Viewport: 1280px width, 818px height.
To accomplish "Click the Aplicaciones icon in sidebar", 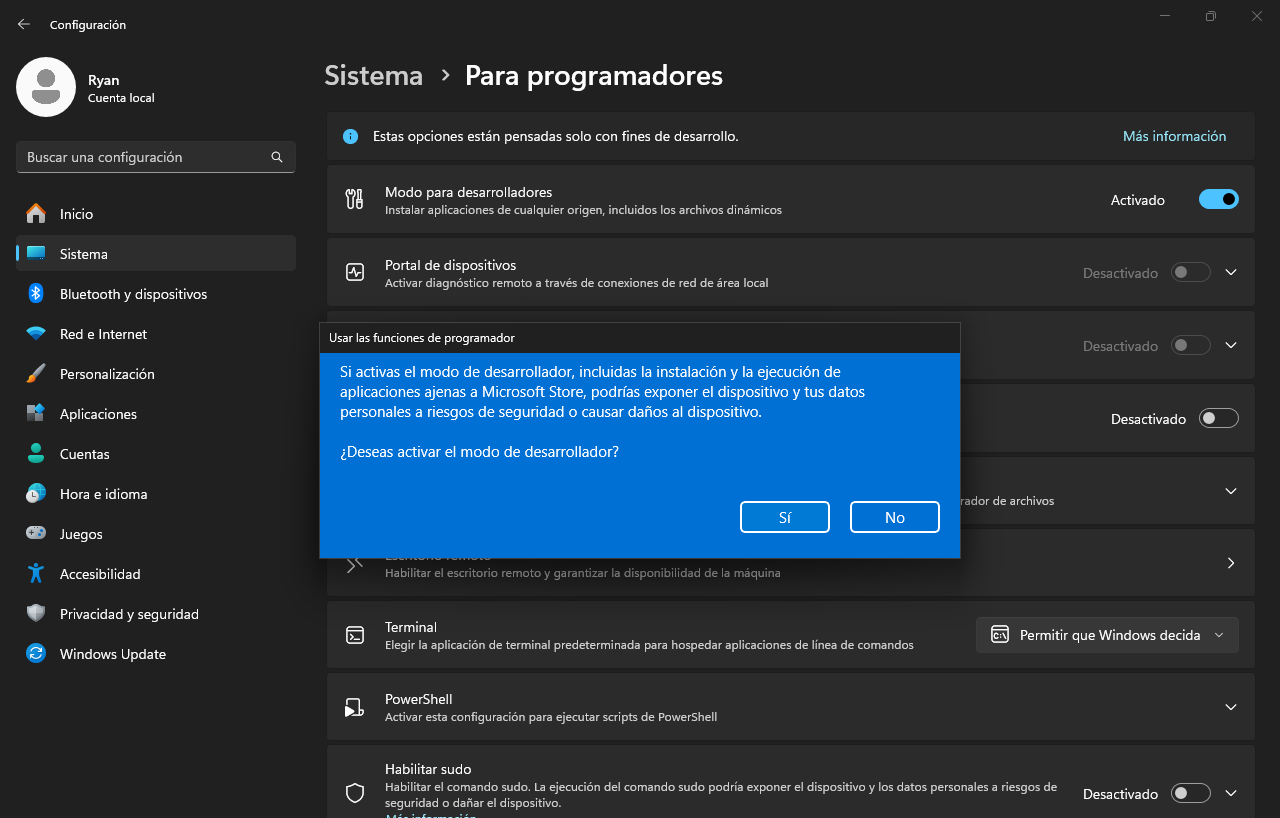I will (36, 413).
